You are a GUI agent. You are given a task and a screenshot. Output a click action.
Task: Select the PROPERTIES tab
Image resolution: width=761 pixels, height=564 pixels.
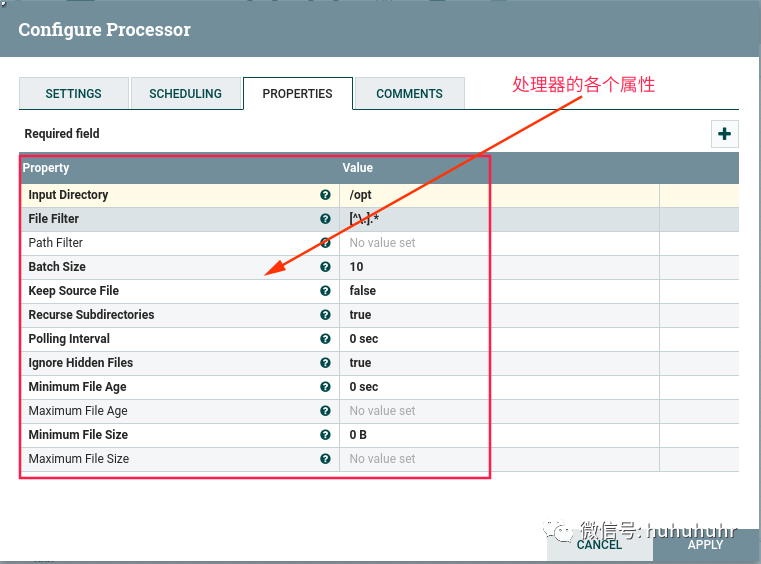pos(298,93)
